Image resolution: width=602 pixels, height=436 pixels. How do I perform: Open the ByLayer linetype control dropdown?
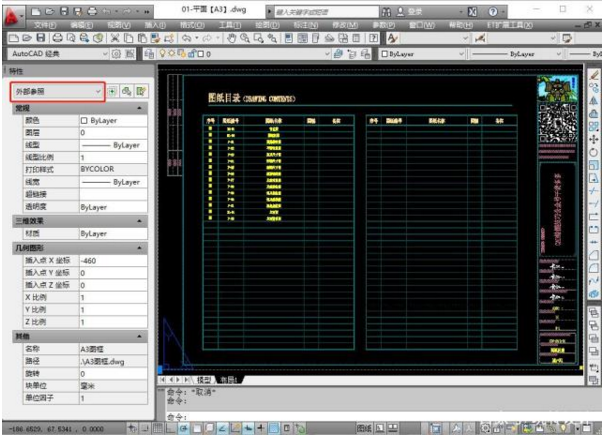coord(516,54)
